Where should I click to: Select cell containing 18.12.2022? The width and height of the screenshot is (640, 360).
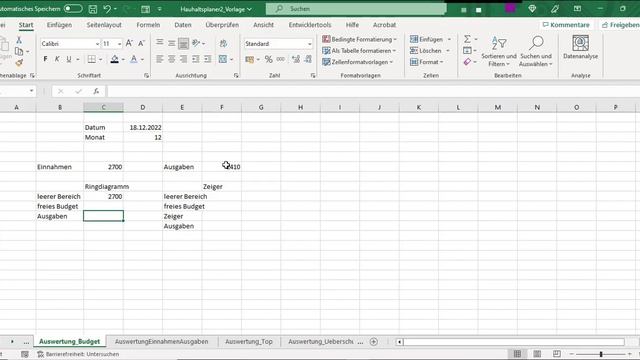[143, 127]
